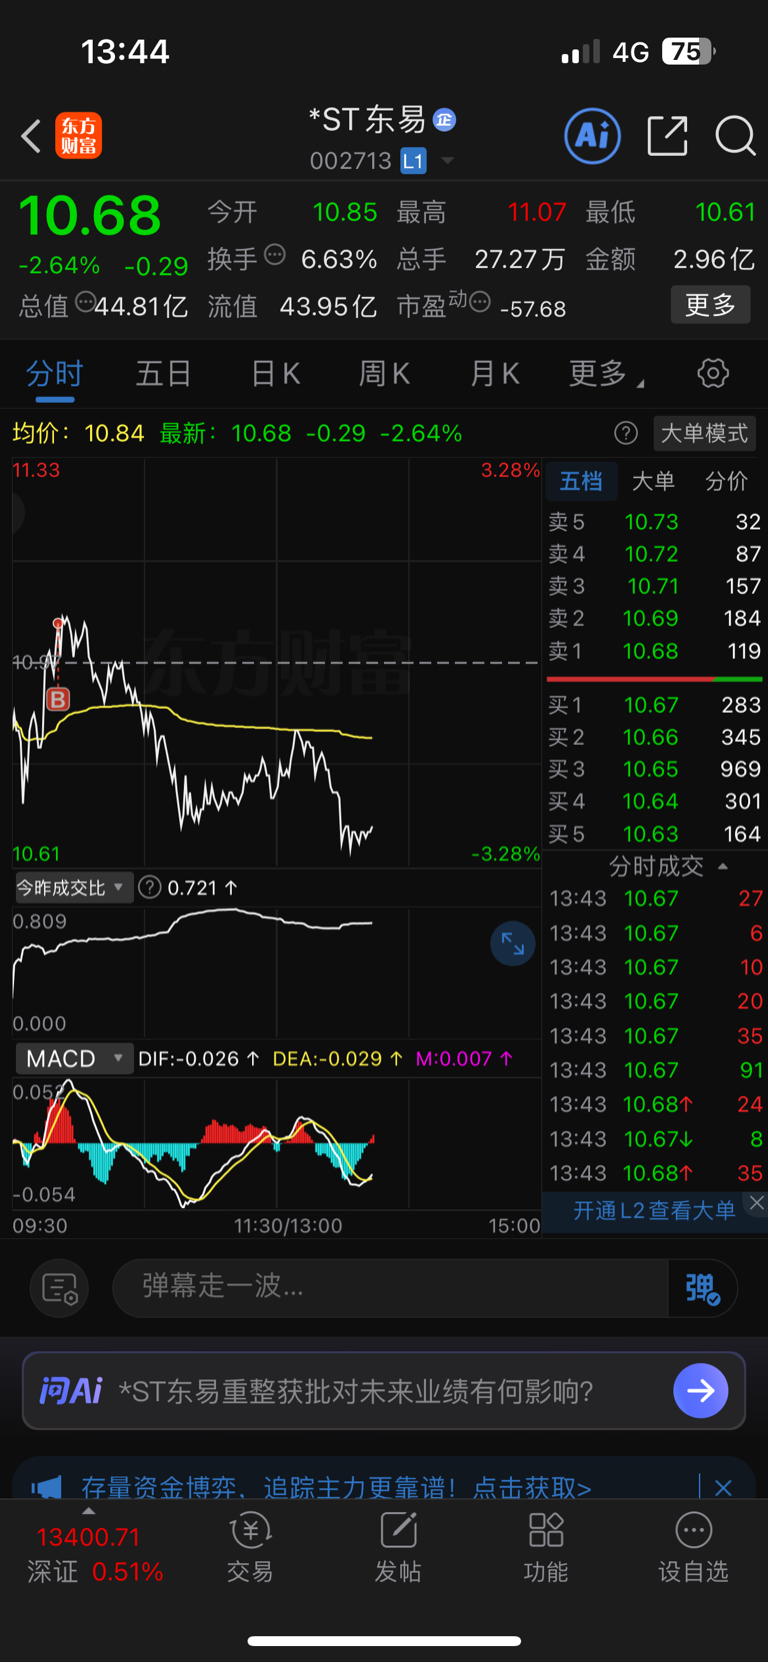Tap the 弹幕走一波 input field
The image size is (768, 1663).
pyautogui.click(x=390, y=1287)
